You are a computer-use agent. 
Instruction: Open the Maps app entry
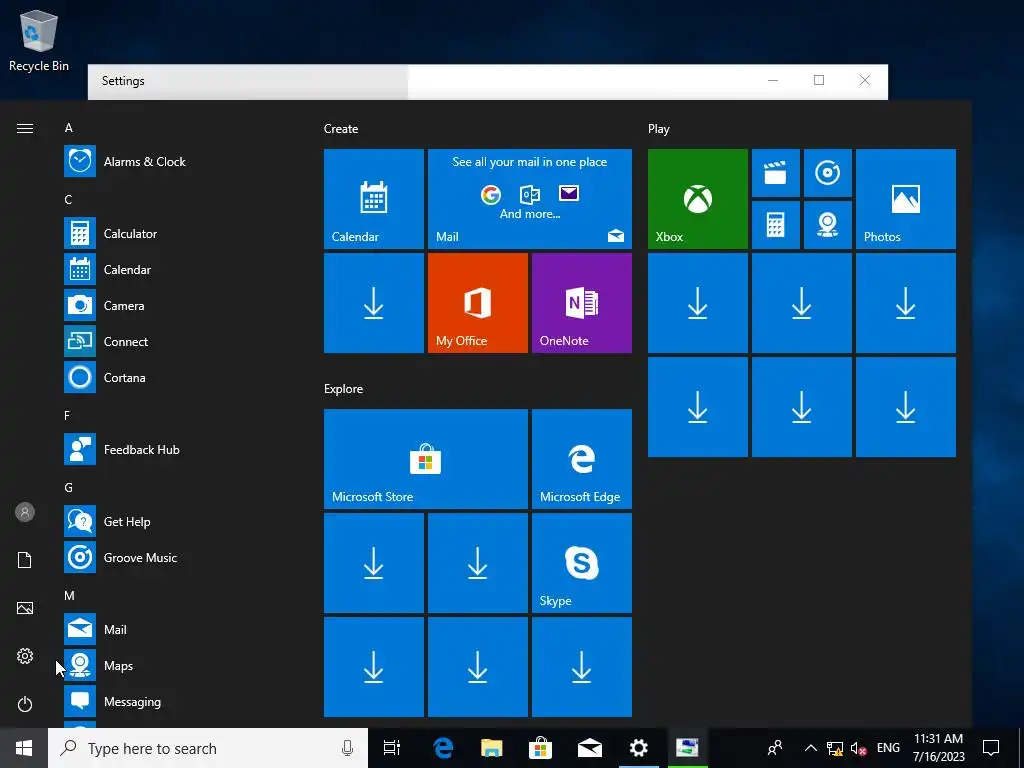176,665
